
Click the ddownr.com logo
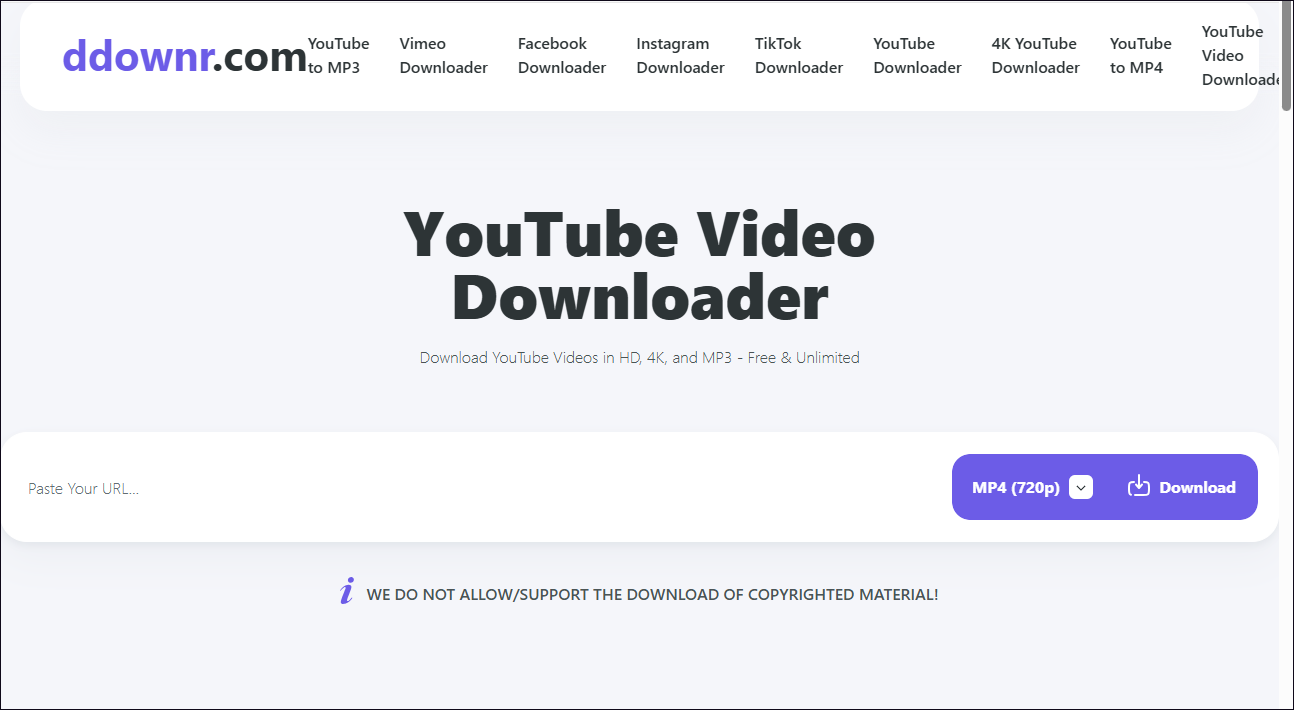(184, 57)
